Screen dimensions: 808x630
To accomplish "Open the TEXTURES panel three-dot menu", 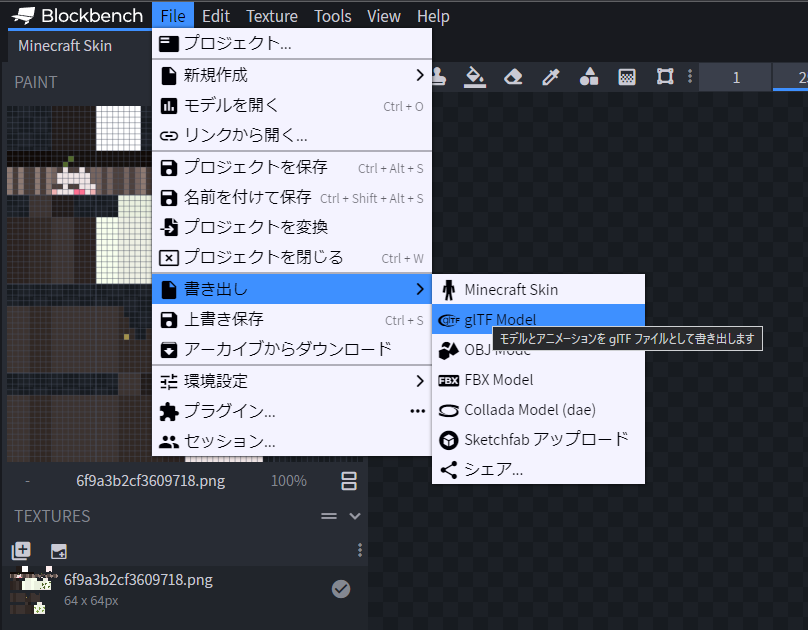I will pos(360,550).
